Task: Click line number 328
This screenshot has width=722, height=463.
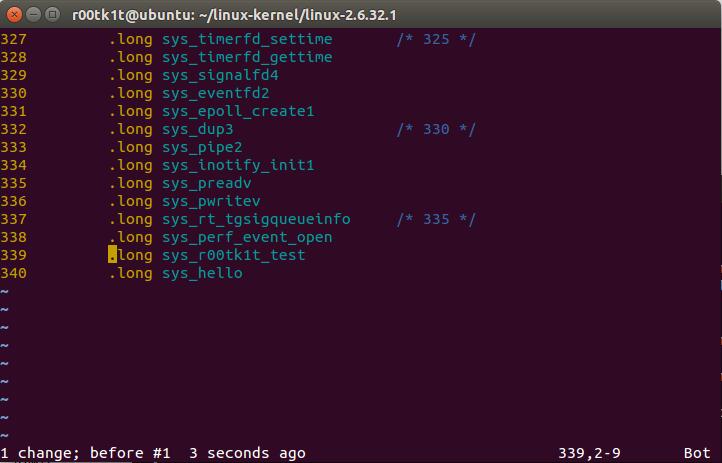Action: (x=13, y=57)
